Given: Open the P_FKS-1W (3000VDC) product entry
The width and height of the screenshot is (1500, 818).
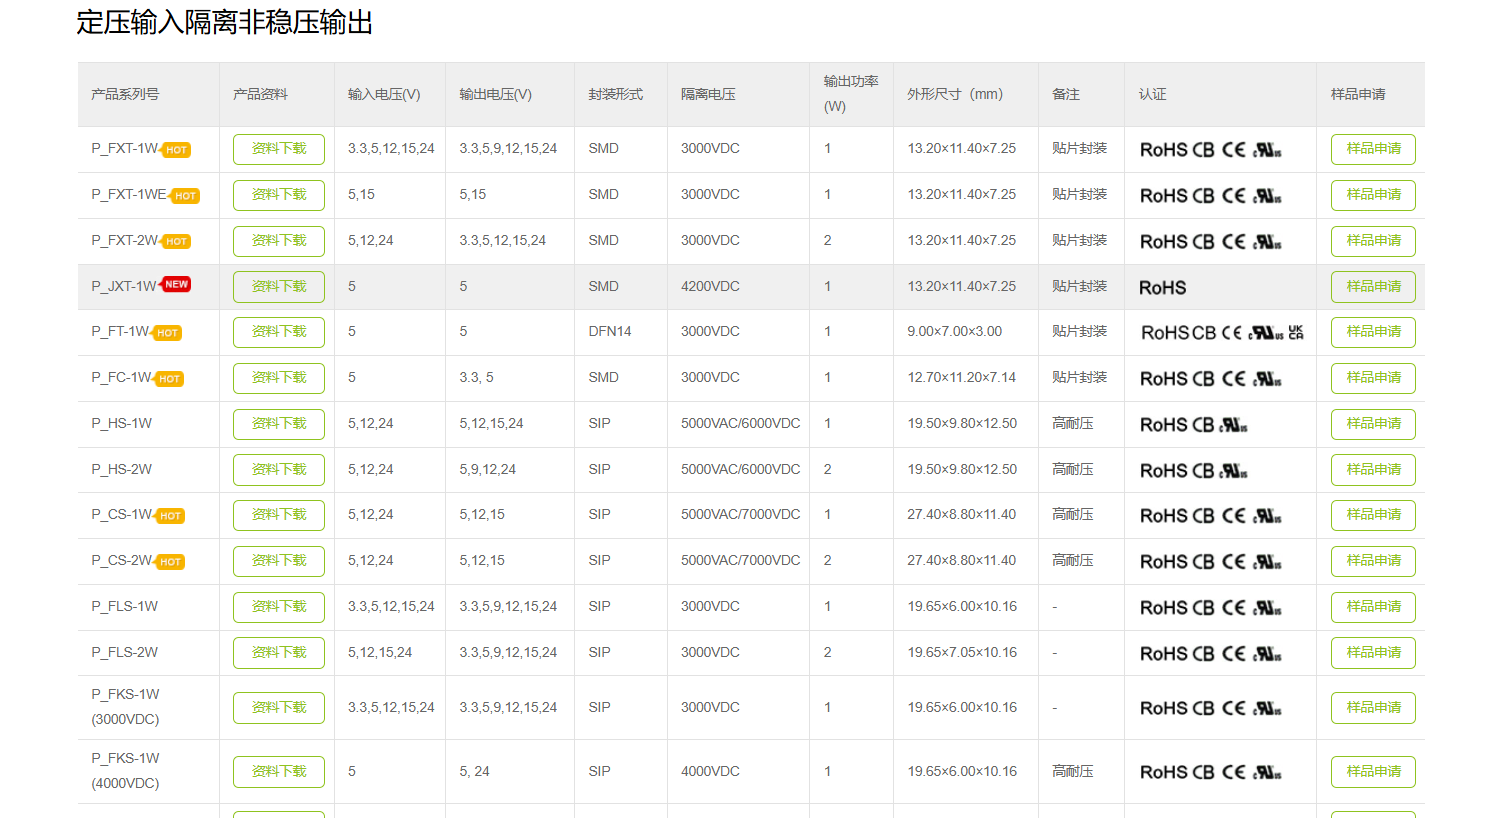Looking at the screenshot, I should coord(125,707).
